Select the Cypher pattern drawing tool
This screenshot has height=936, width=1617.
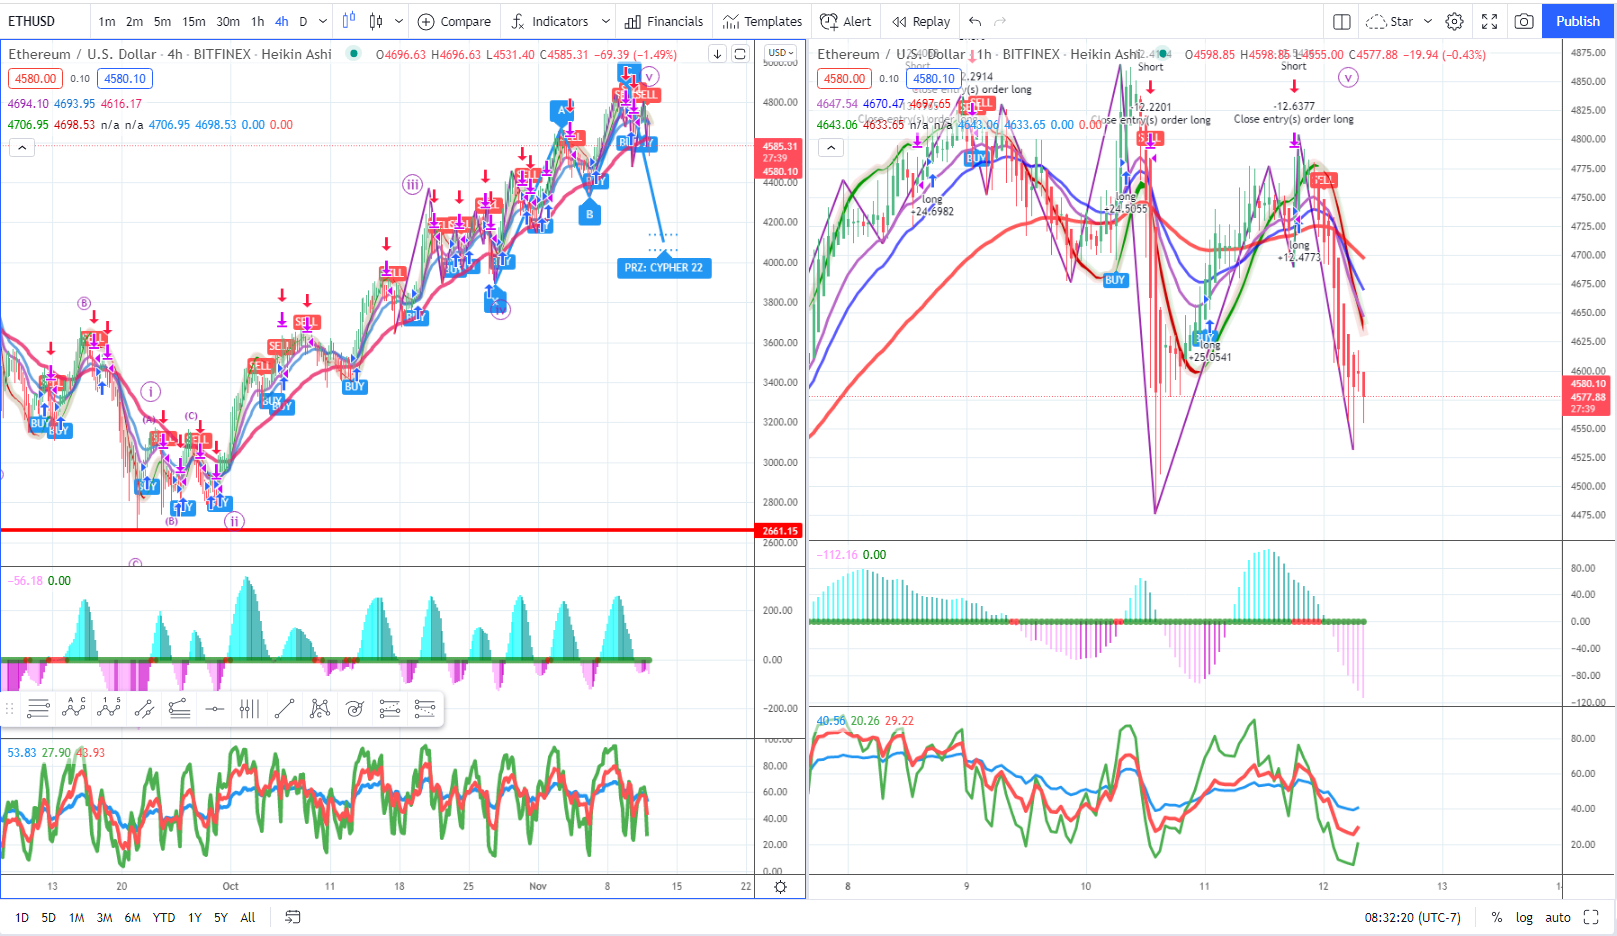coord(320,709)
